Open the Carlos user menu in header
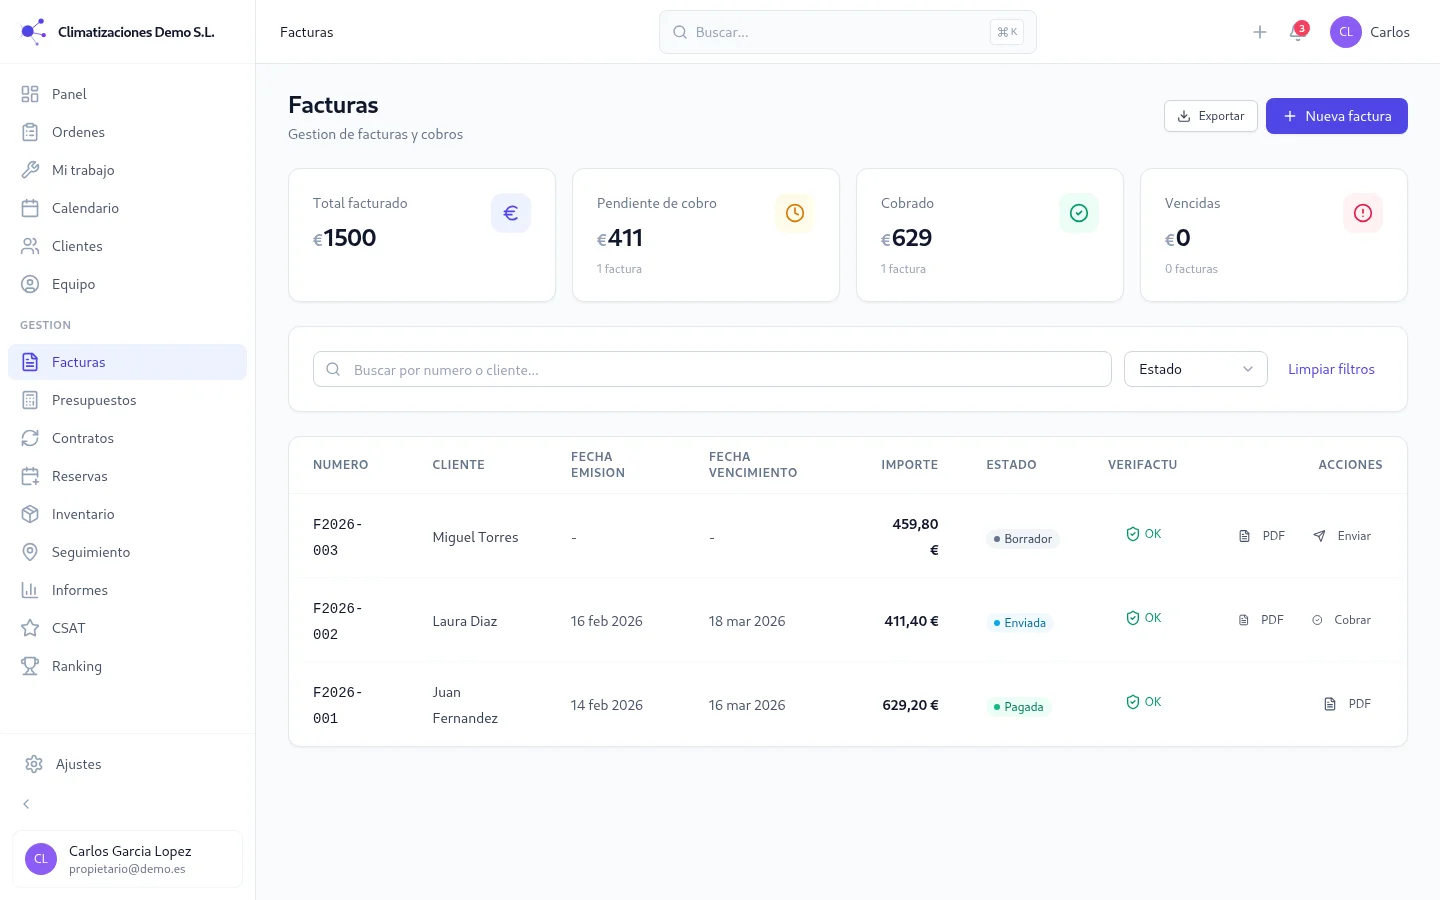The width and height of the screenshot is (1440, 900). coord(1369,32)
